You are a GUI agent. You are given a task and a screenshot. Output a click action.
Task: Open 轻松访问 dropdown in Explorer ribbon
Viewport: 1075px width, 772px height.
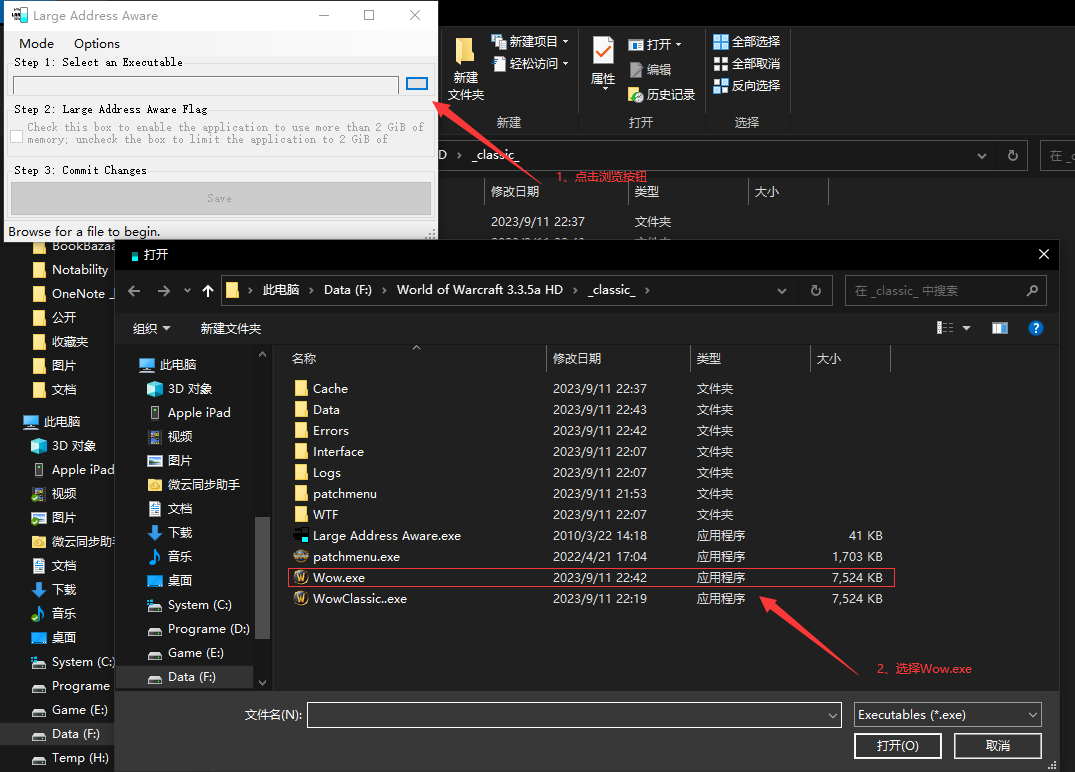(x=530, y=64)
